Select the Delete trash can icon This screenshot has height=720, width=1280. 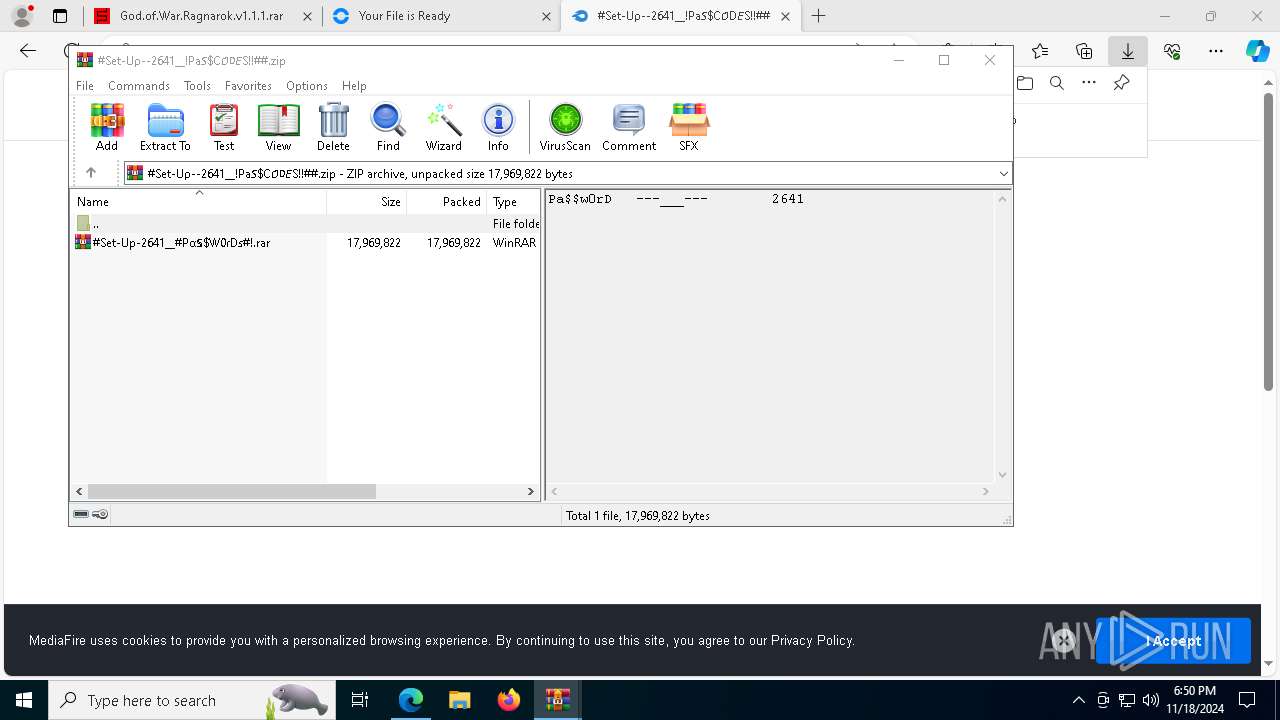(333, 127)
